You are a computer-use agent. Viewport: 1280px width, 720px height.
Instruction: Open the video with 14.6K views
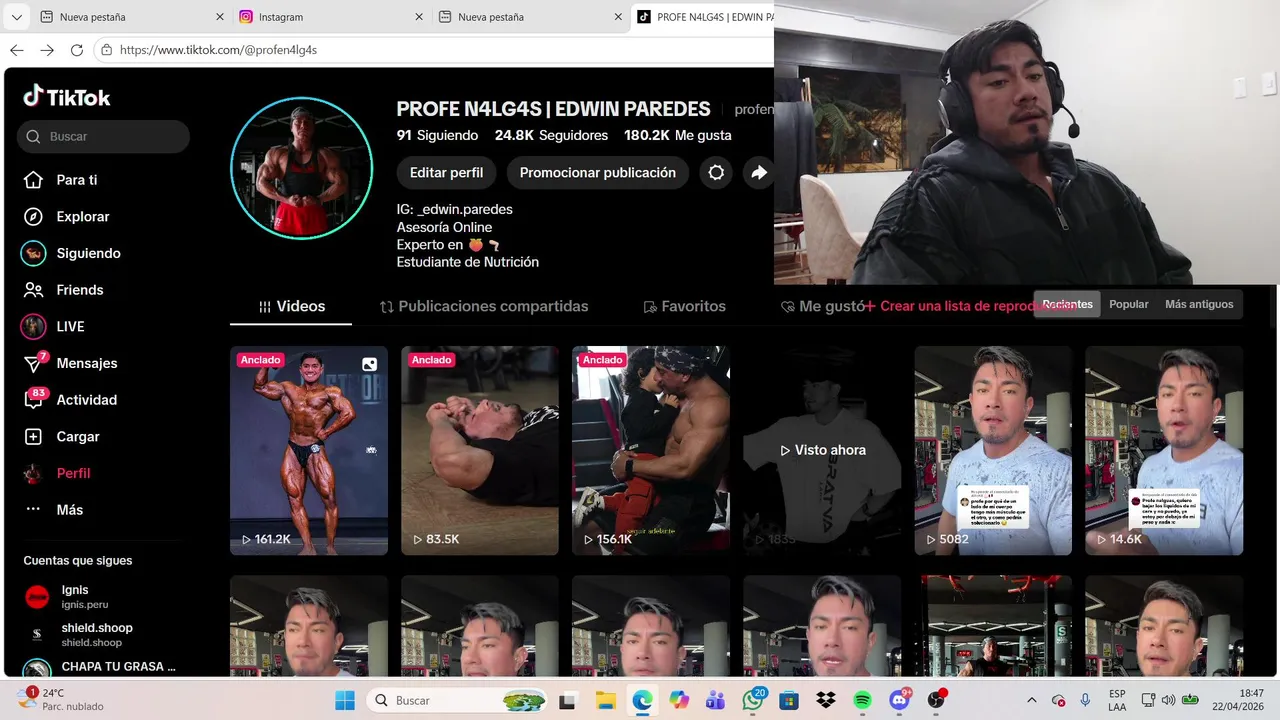click(x=1164, y=450)
